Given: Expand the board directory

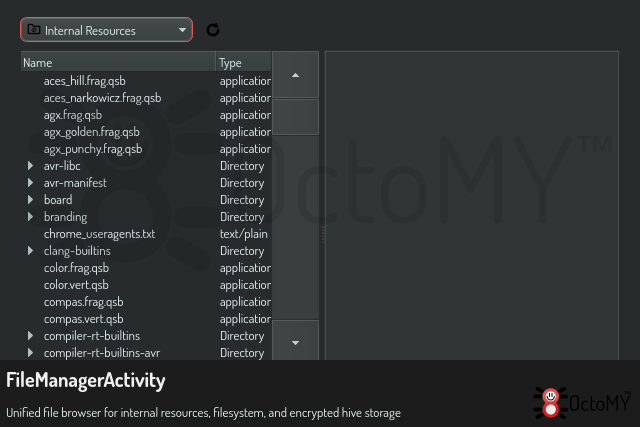Looking at the screenshot, I should click(x=30, y=200).
